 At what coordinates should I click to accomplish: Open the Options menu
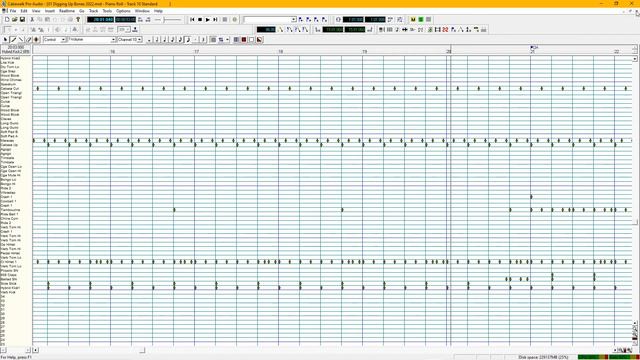click(x=123, y=11)
